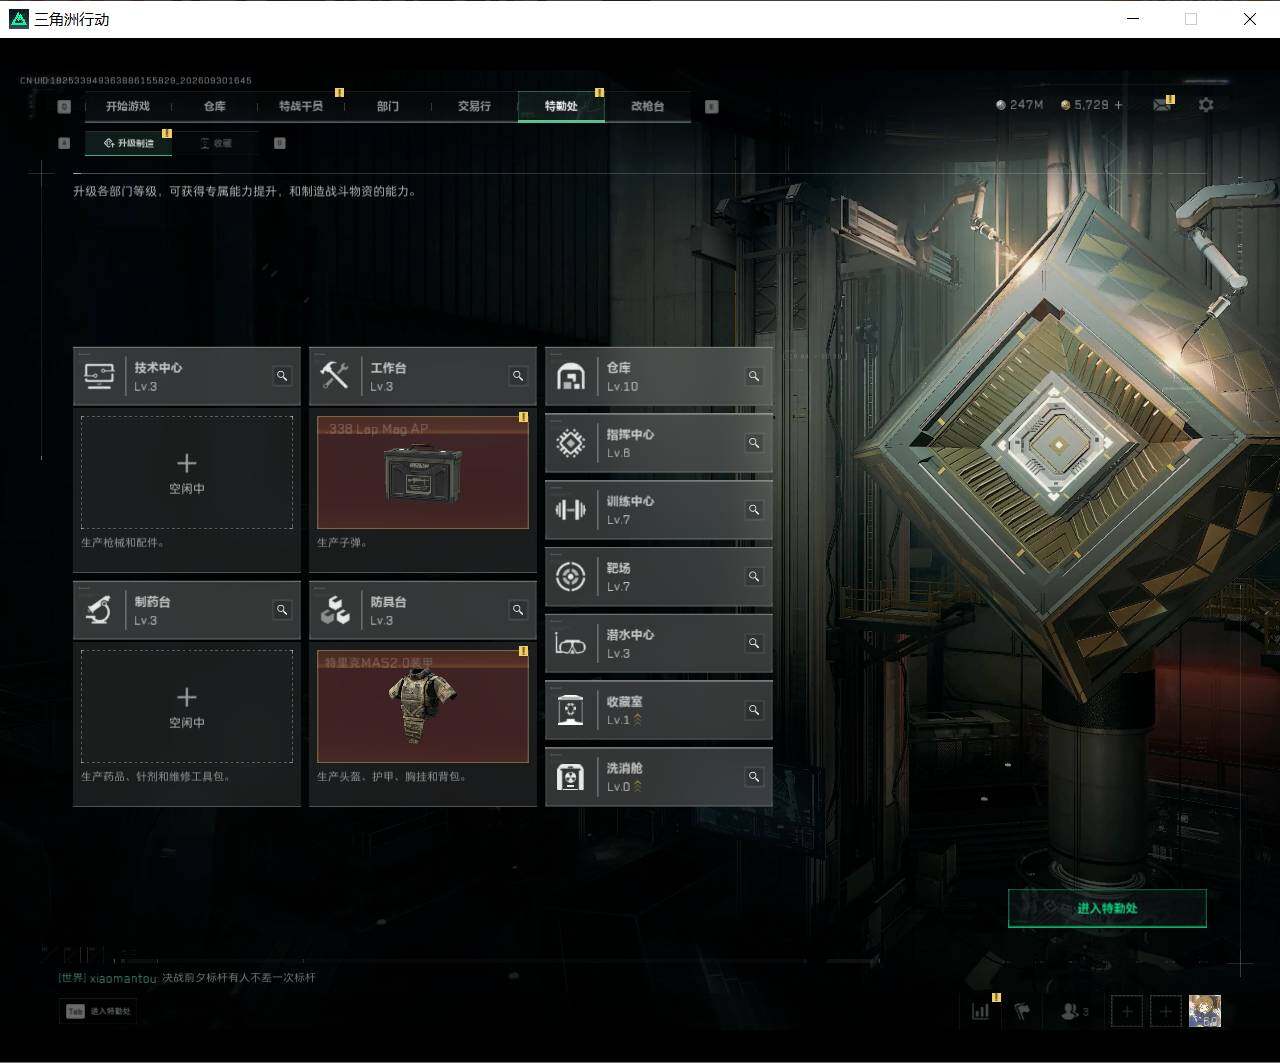1280x1063 pixels.
Task: Click the Tab 进入特勤处 shortcut hint
Action: (x=98, y=1011)
